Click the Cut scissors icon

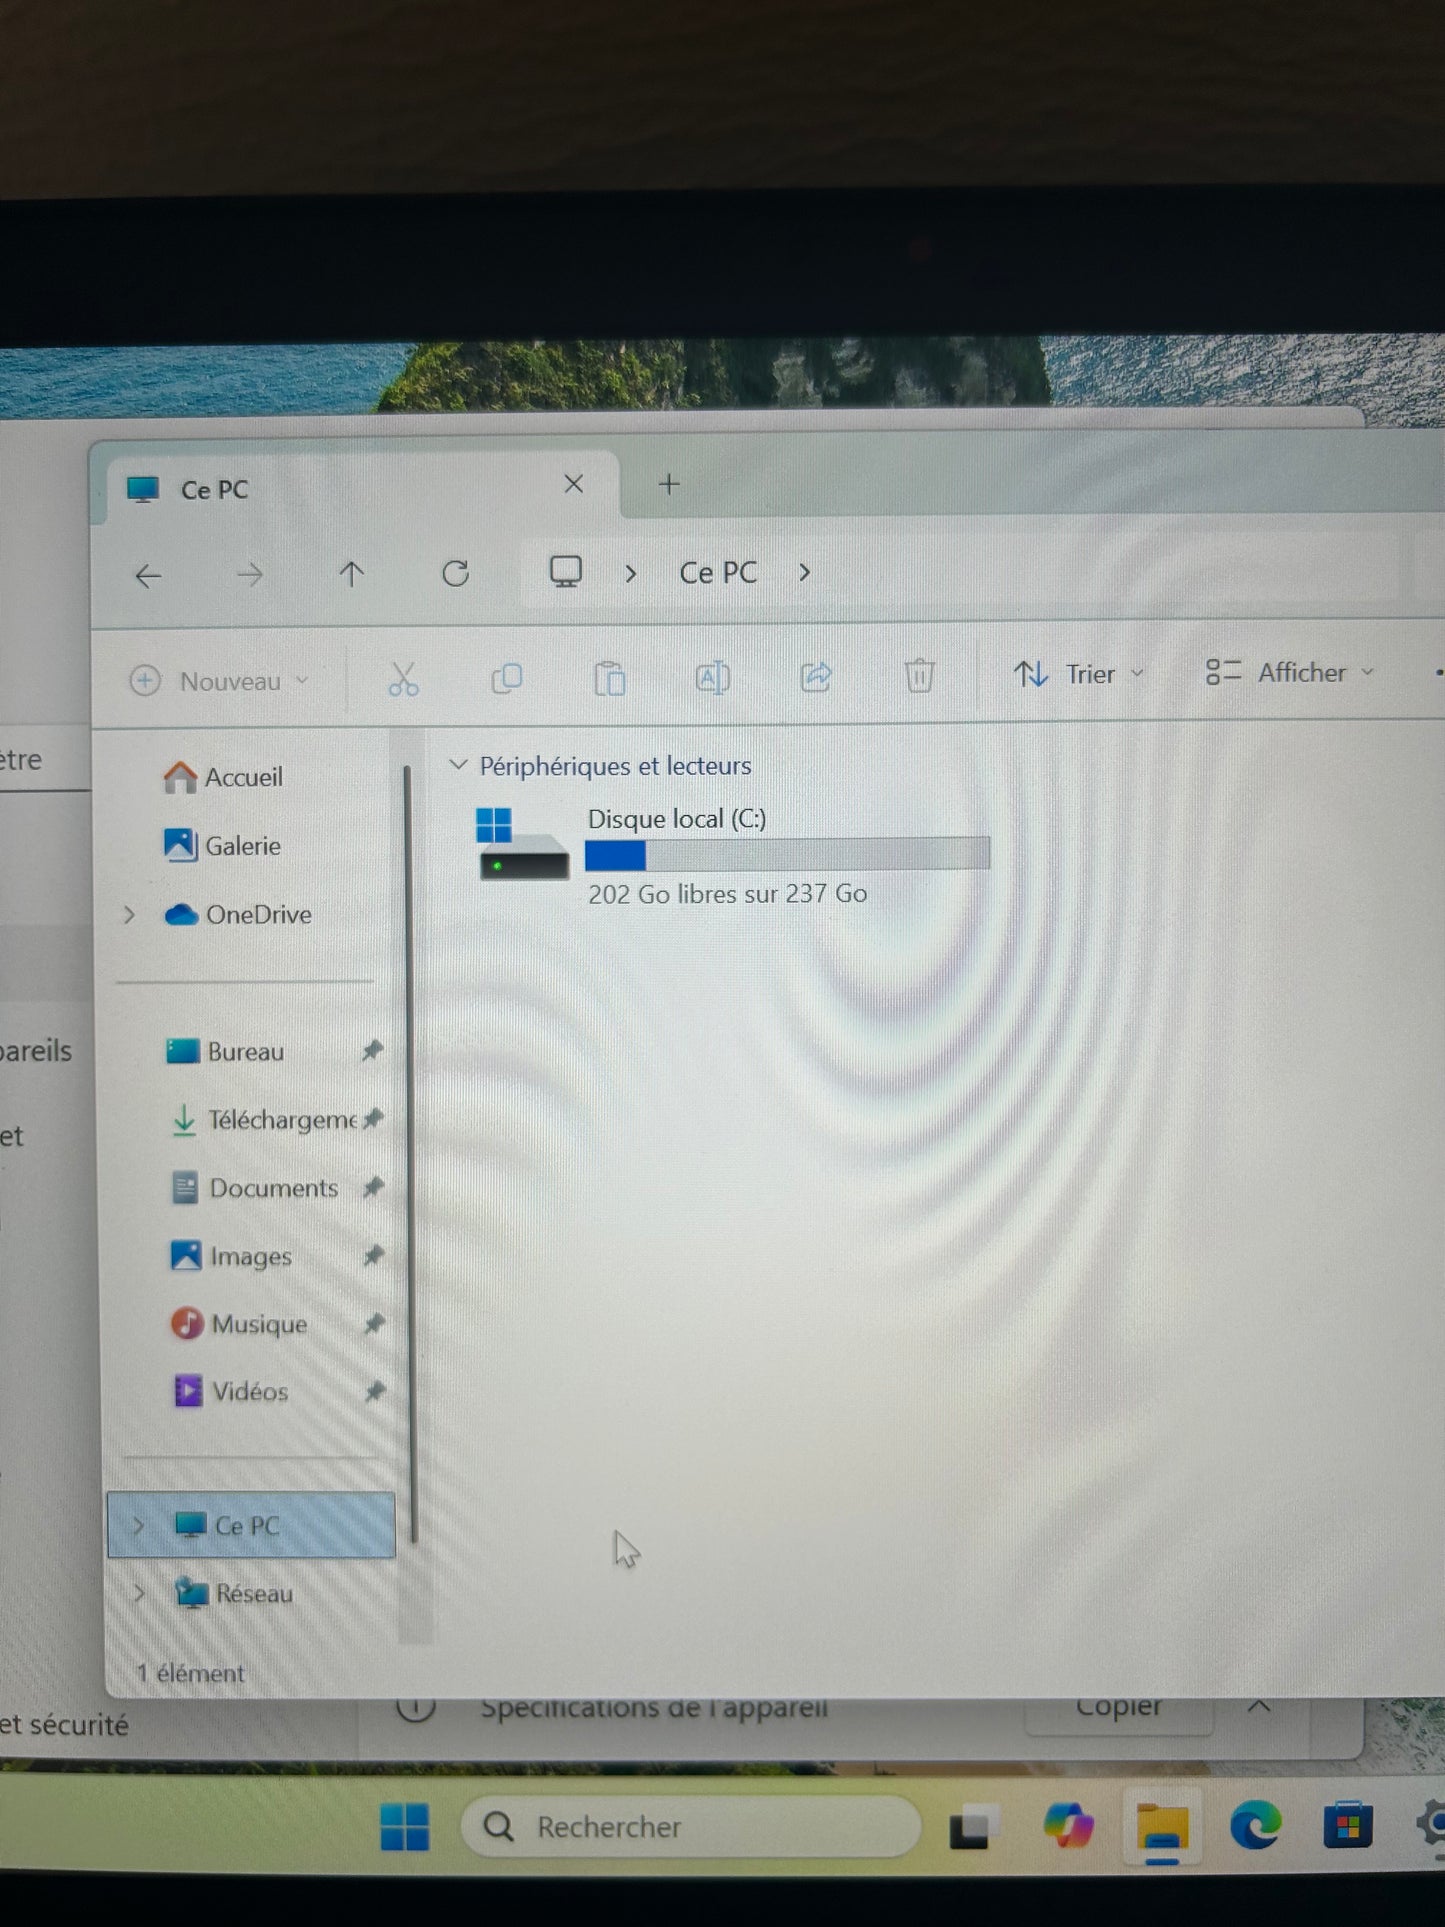point(403,679)
